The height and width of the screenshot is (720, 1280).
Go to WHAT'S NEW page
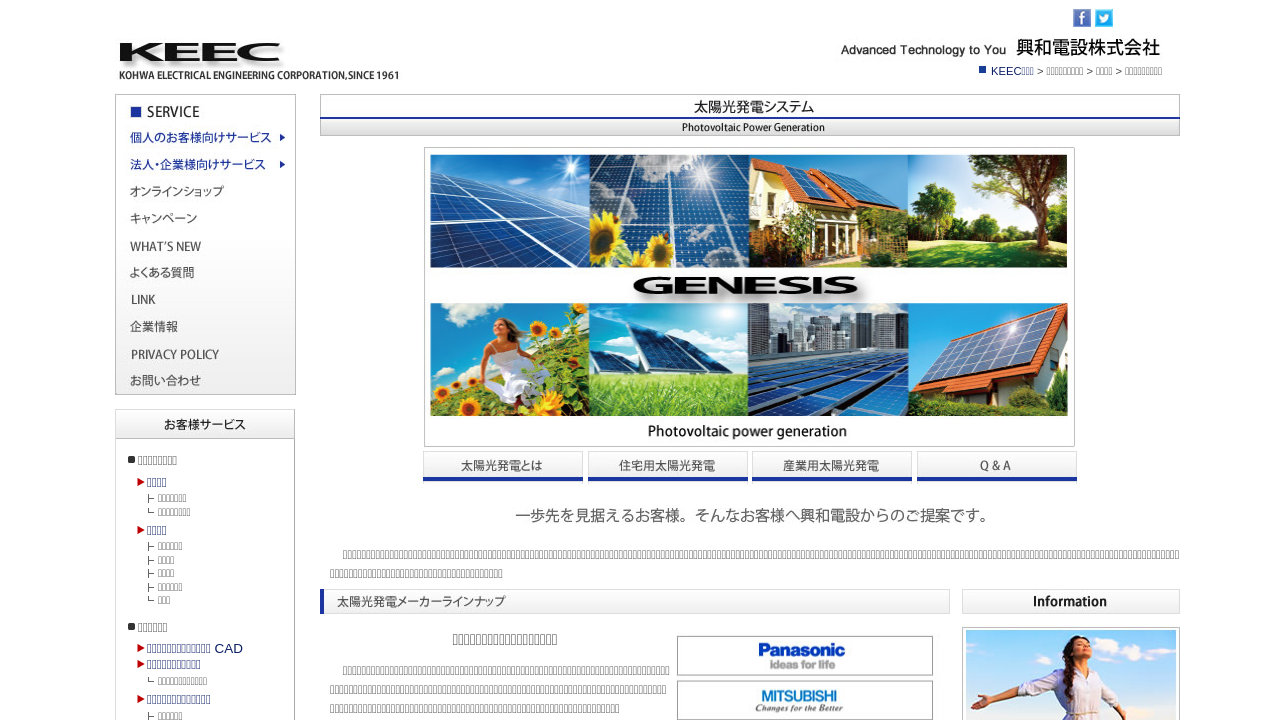166,246
